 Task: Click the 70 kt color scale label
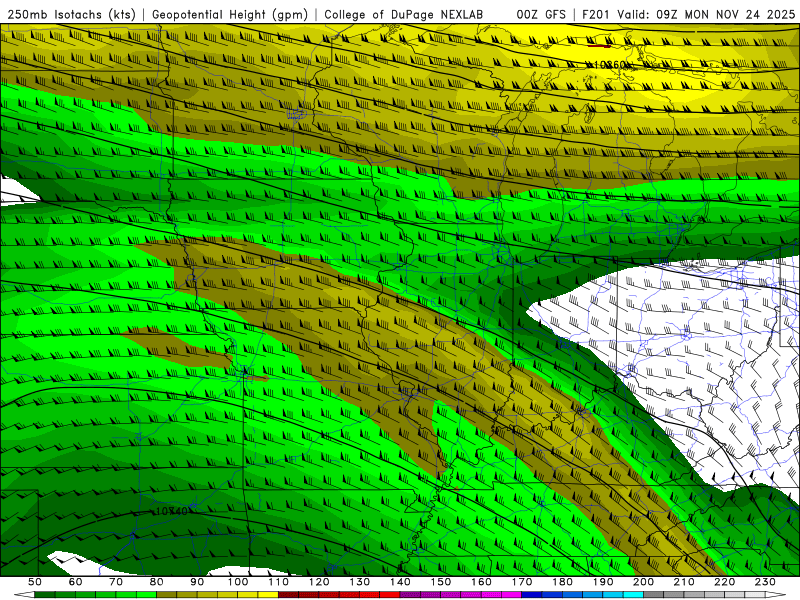pyautogui.click(x=116, y=582)
